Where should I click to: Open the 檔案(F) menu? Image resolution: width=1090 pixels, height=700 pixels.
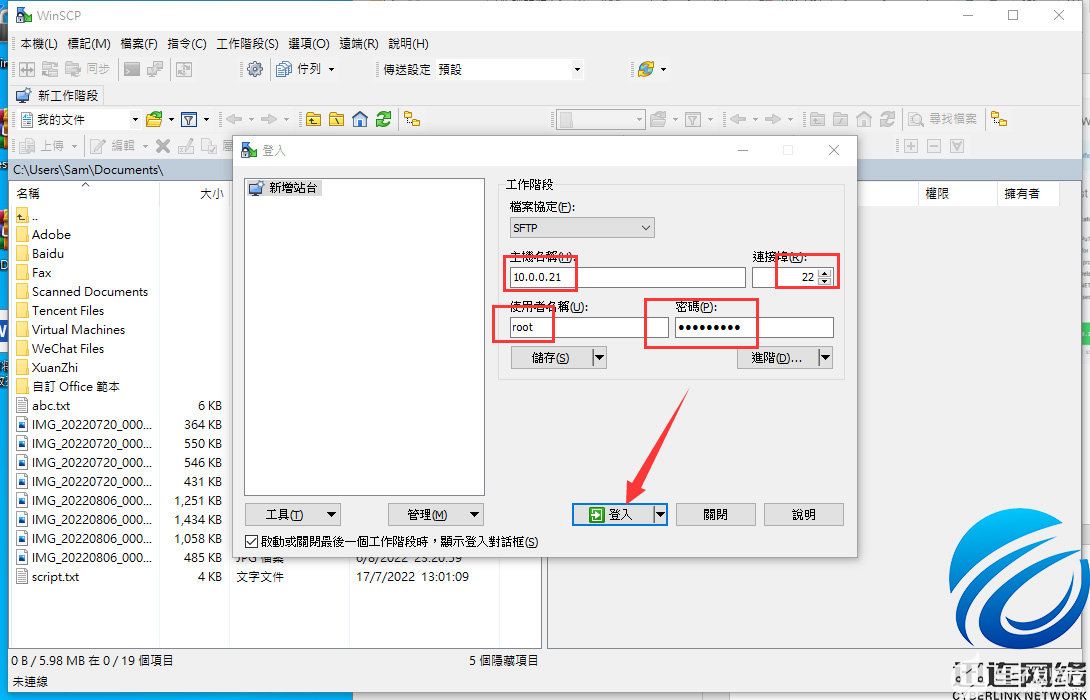(139, 44)
